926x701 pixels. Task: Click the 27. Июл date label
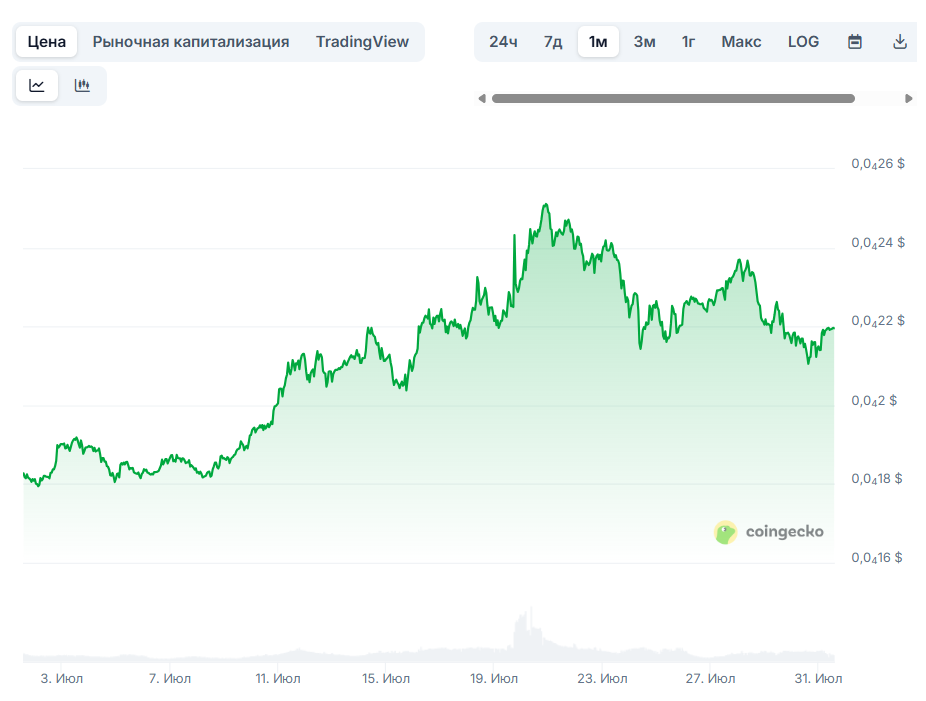click(710, 679)
